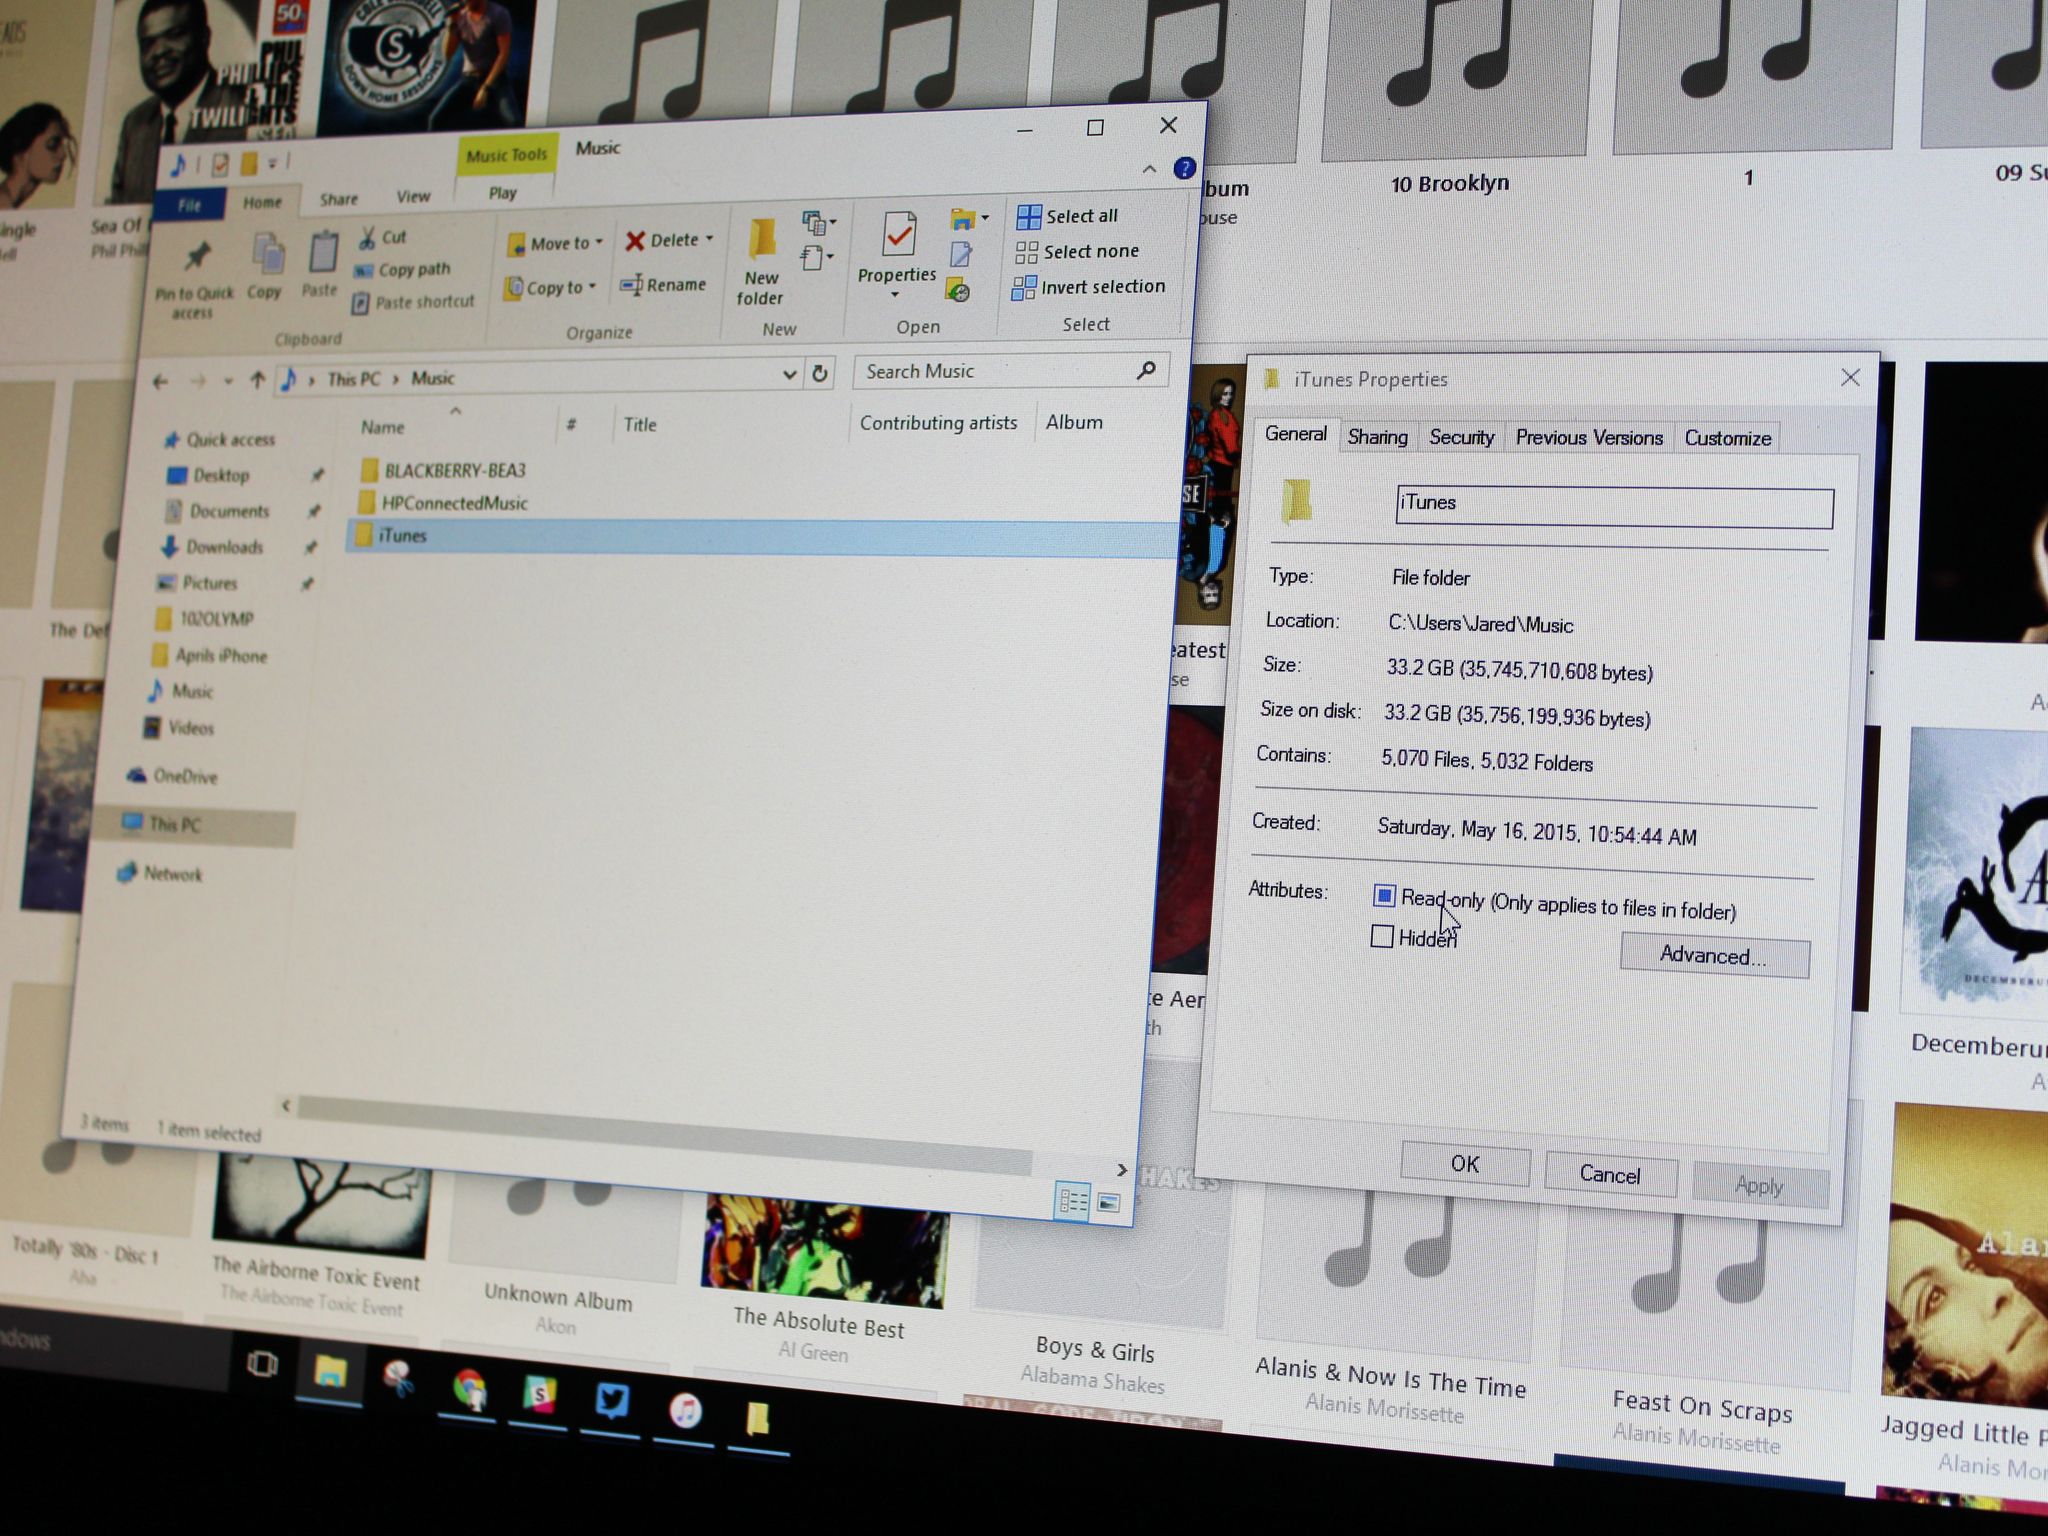Refresh the Music folder view
Viewport: 2048px width, 1536px height.
coord(820,373)
